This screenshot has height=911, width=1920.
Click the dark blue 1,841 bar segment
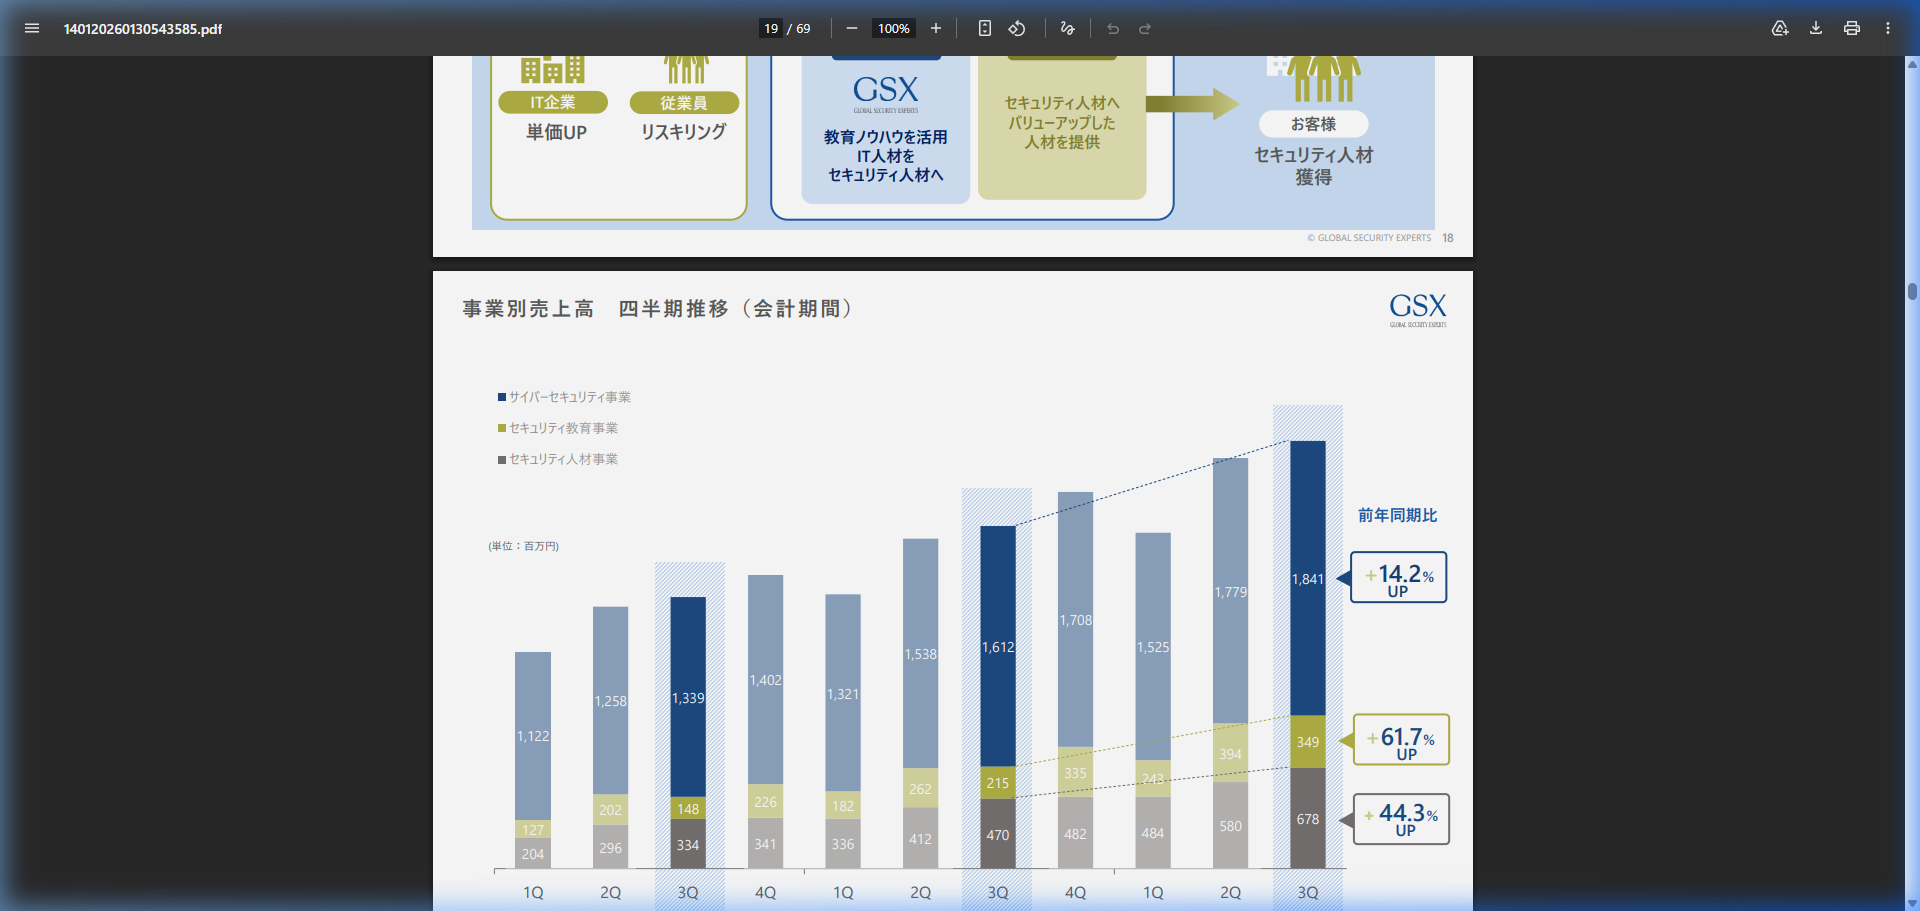coord(1308,579)
